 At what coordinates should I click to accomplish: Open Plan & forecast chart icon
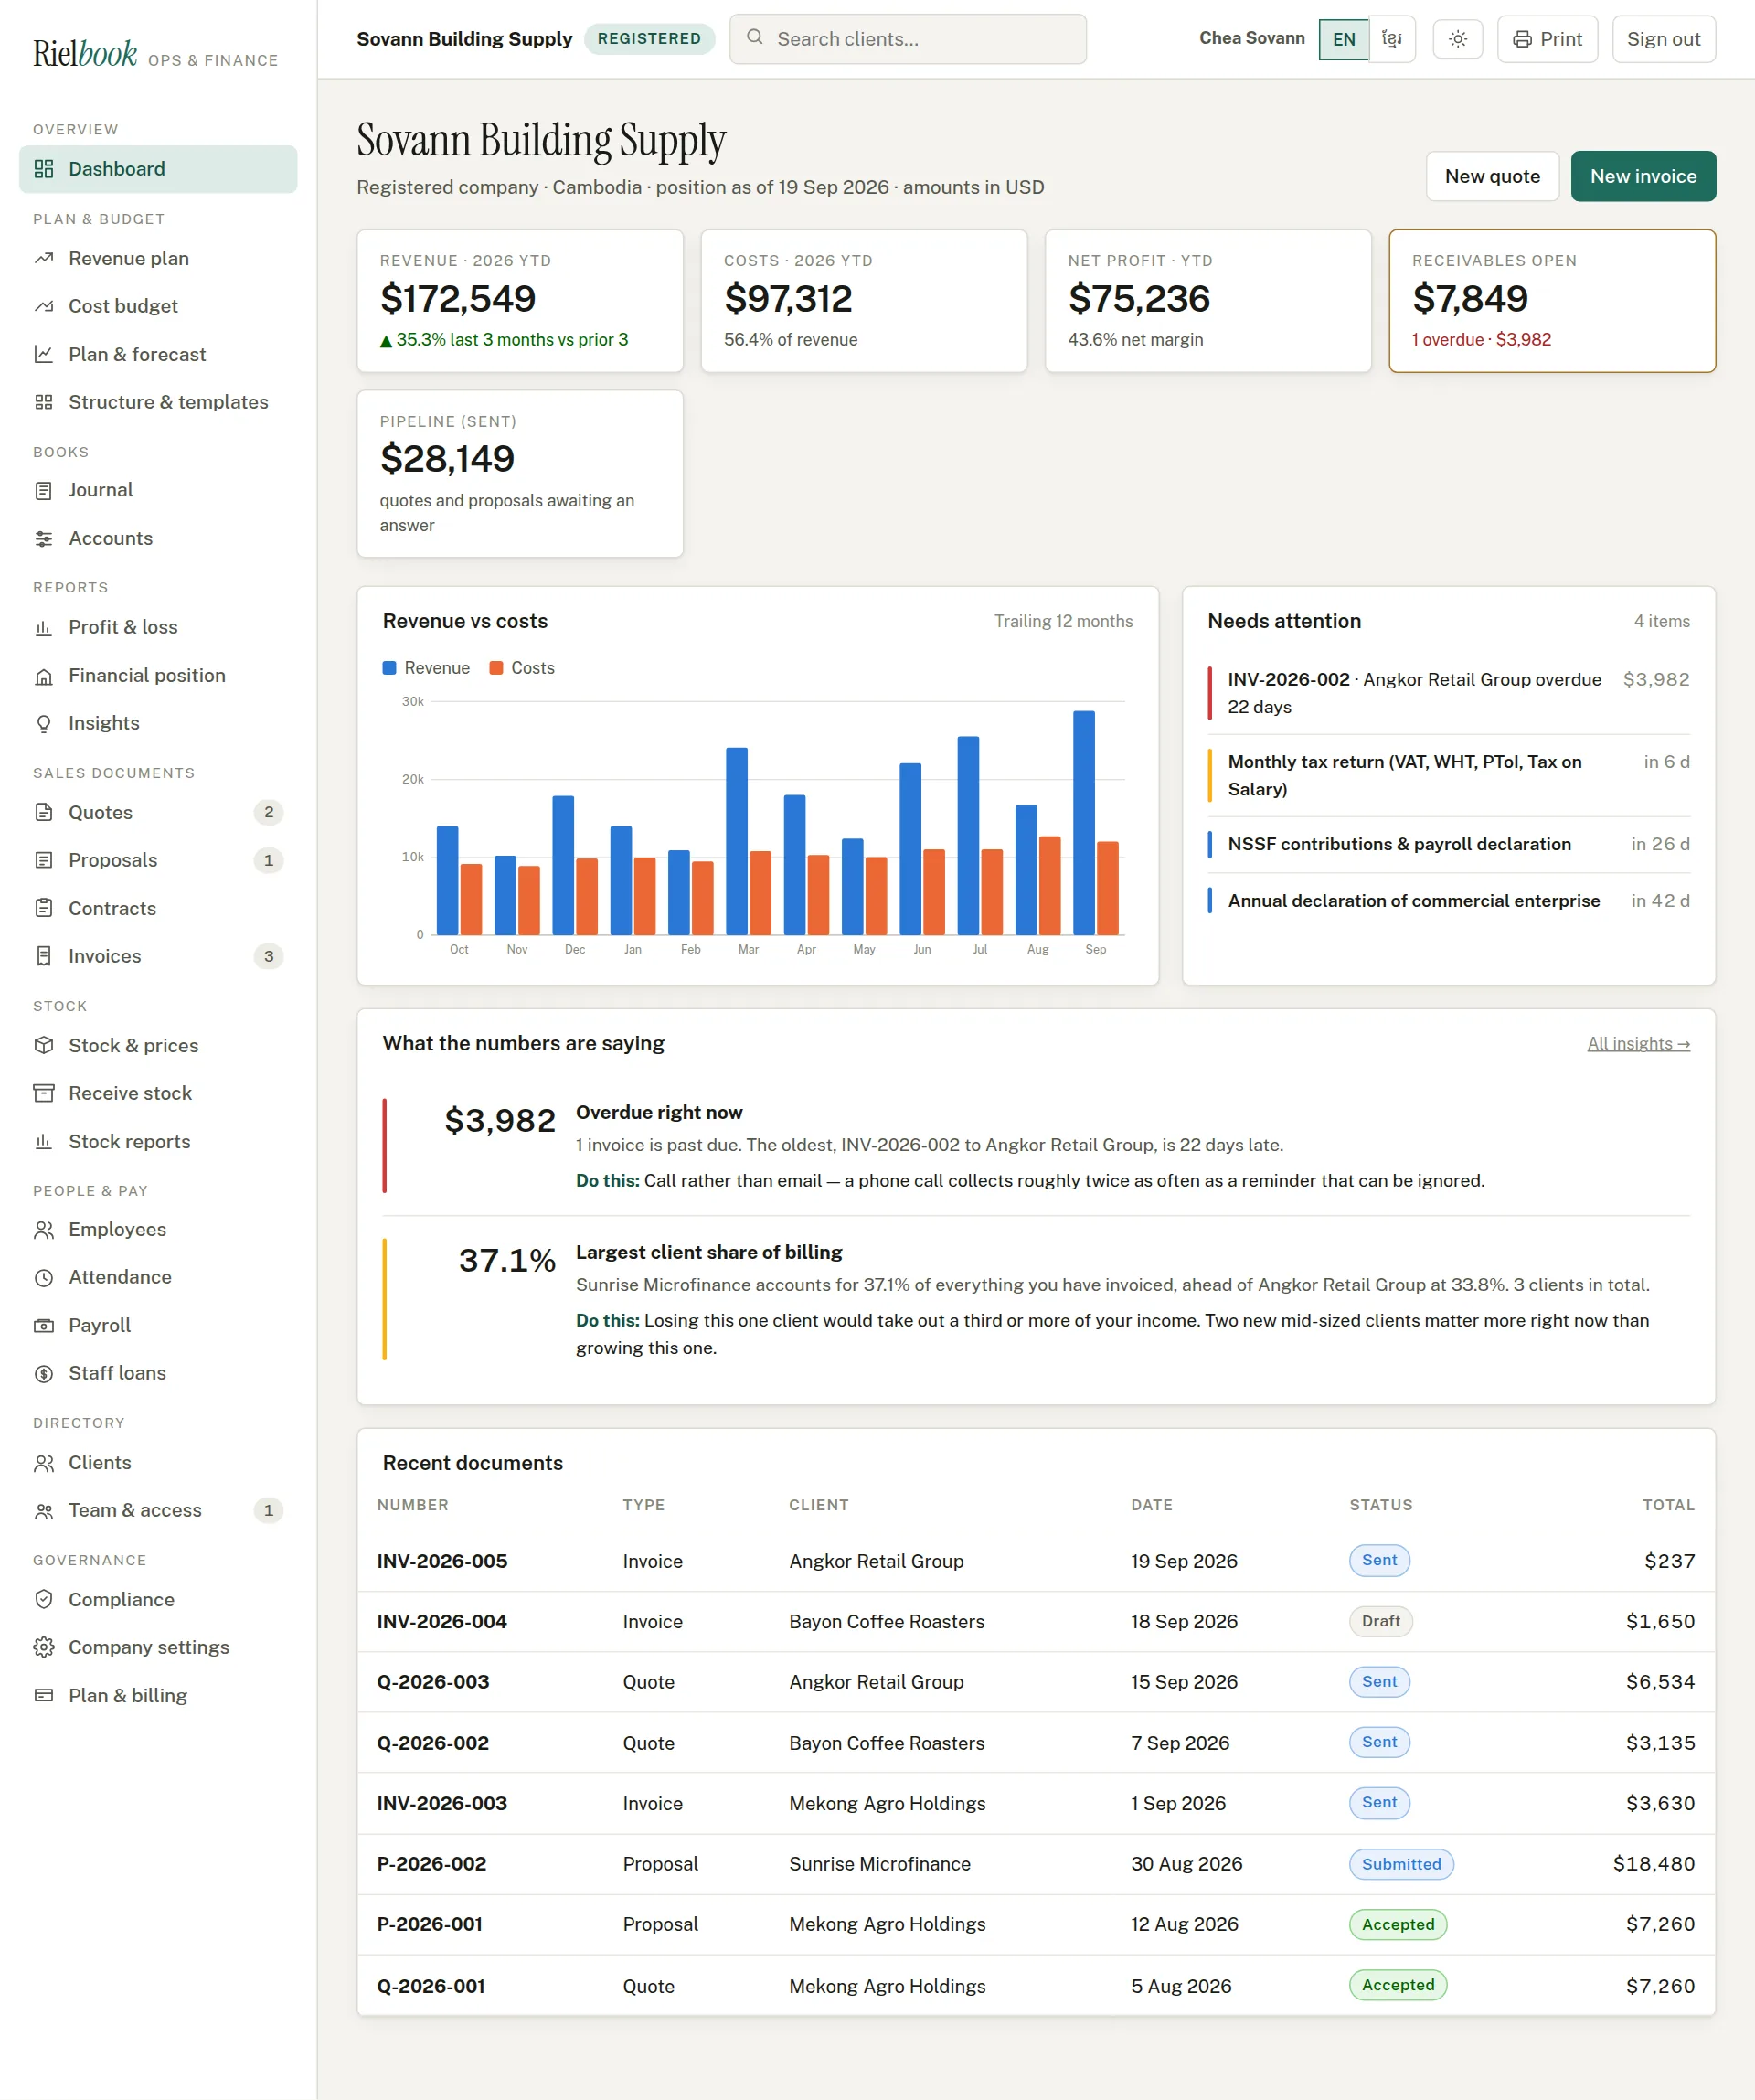point(43,354)
